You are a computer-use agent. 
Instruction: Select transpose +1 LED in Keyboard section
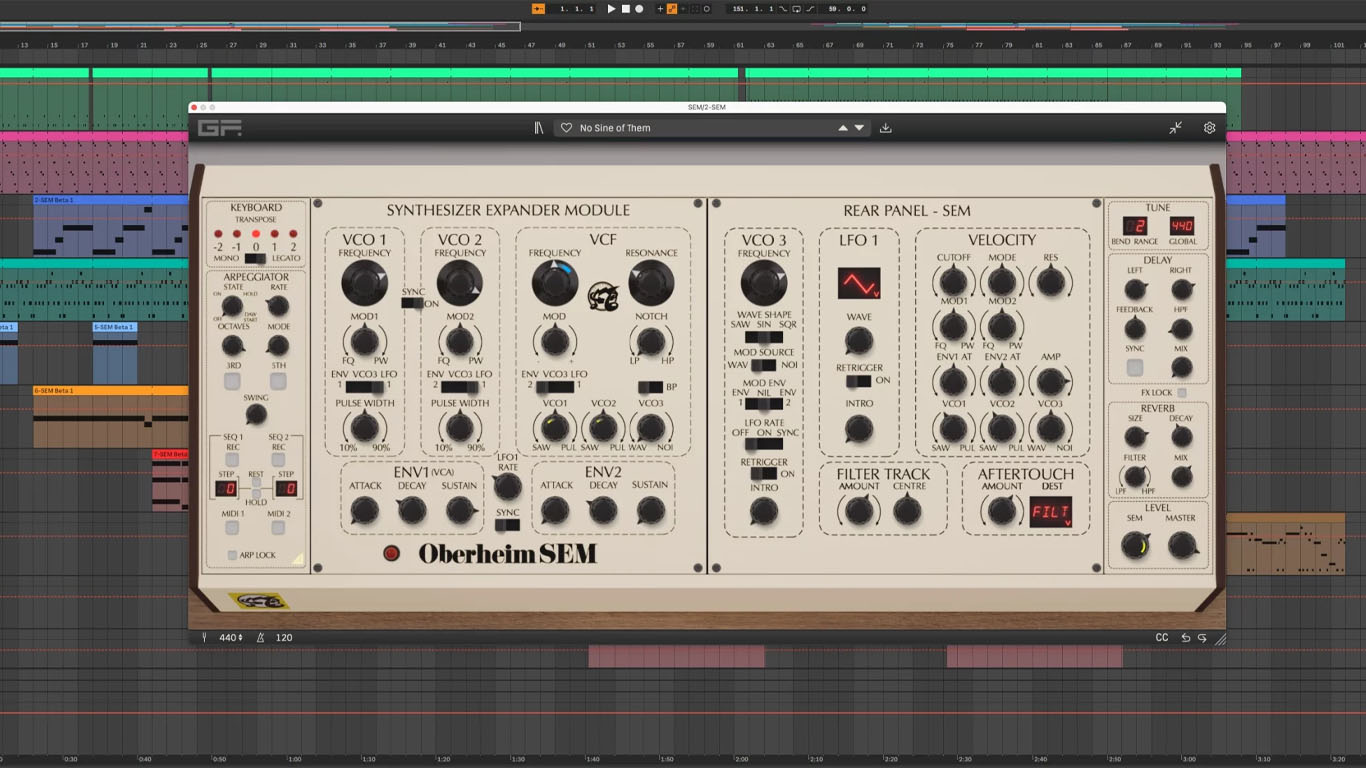click(274, 234)
